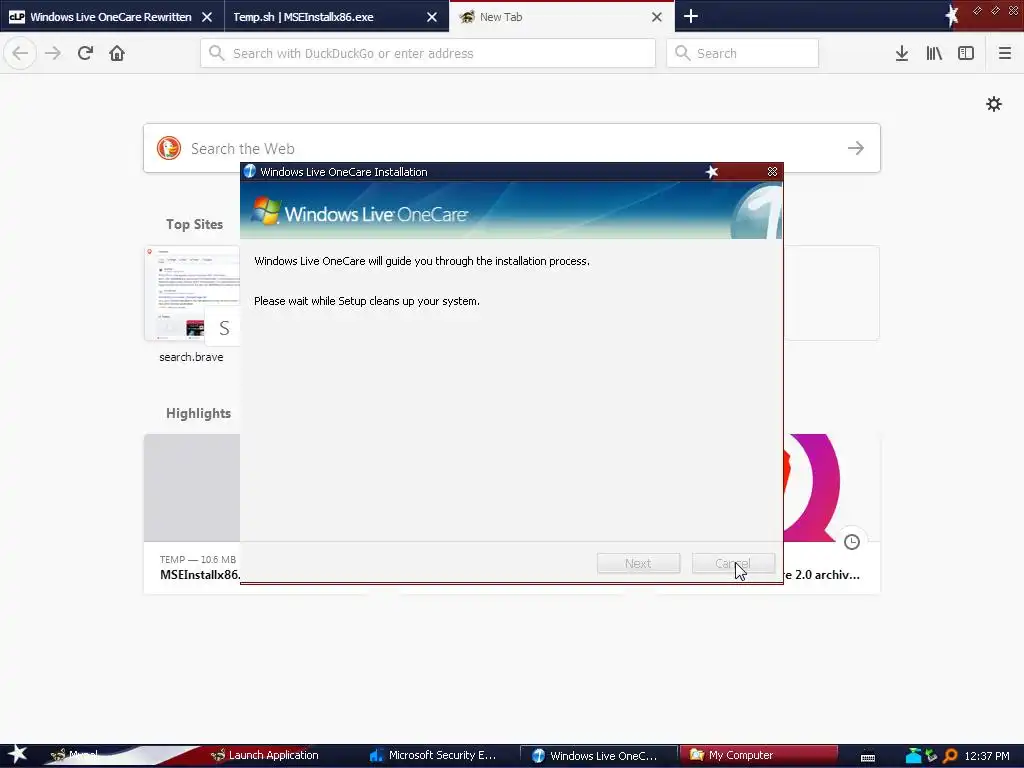This screenshot has height=768, width=1024.
Task: Open the search.brave top site thumbnail
Action: click(x=192, y=293)
